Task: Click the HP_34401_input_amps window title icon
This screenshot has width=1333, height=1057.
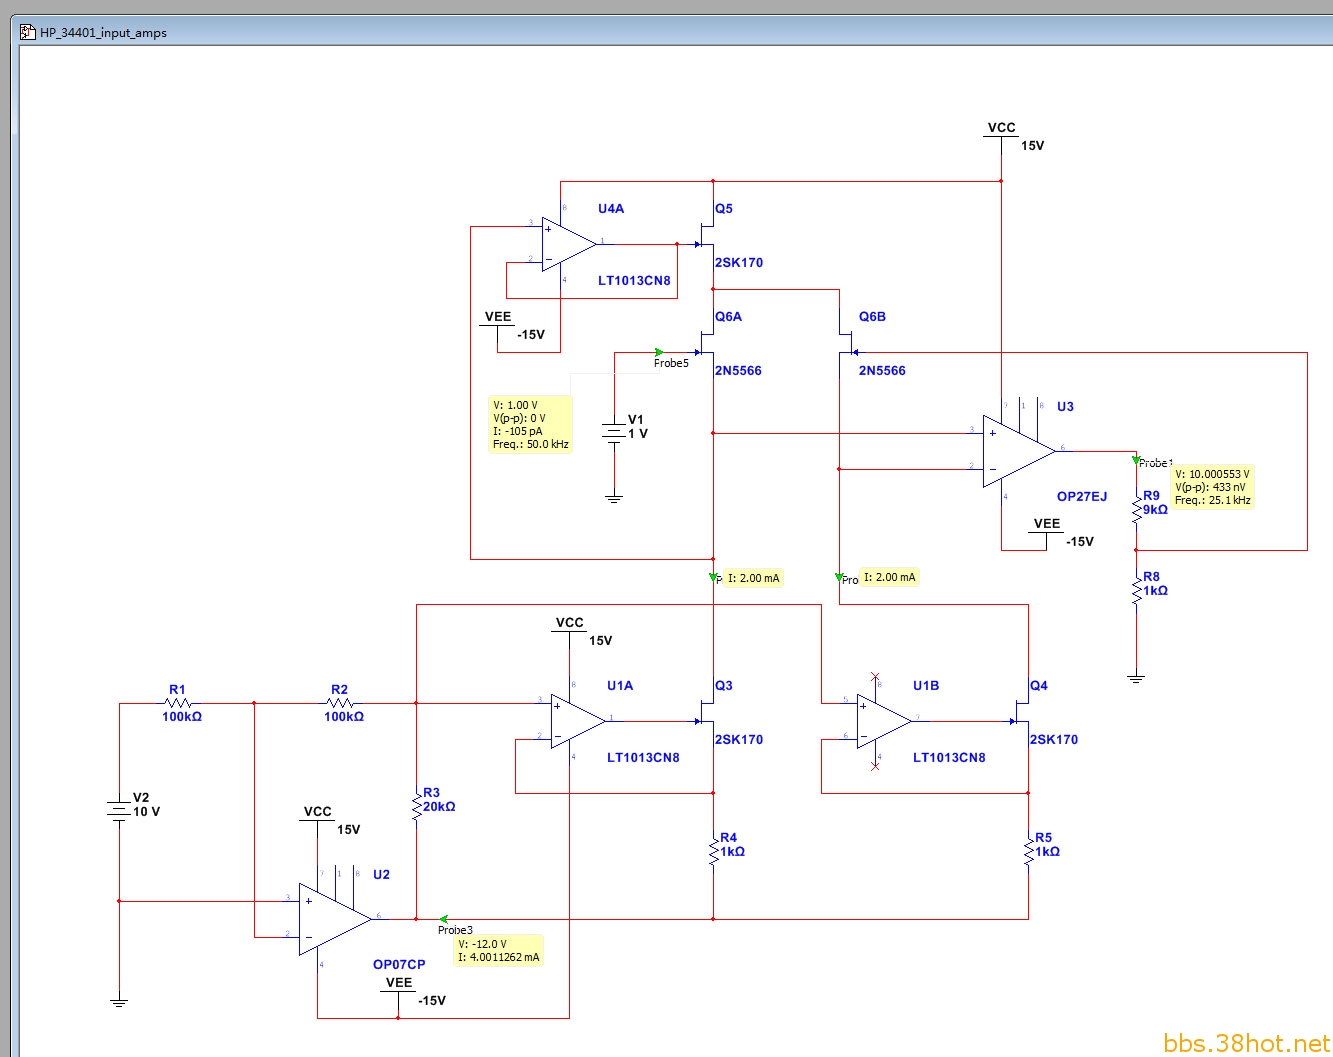Action: point(28,32)
